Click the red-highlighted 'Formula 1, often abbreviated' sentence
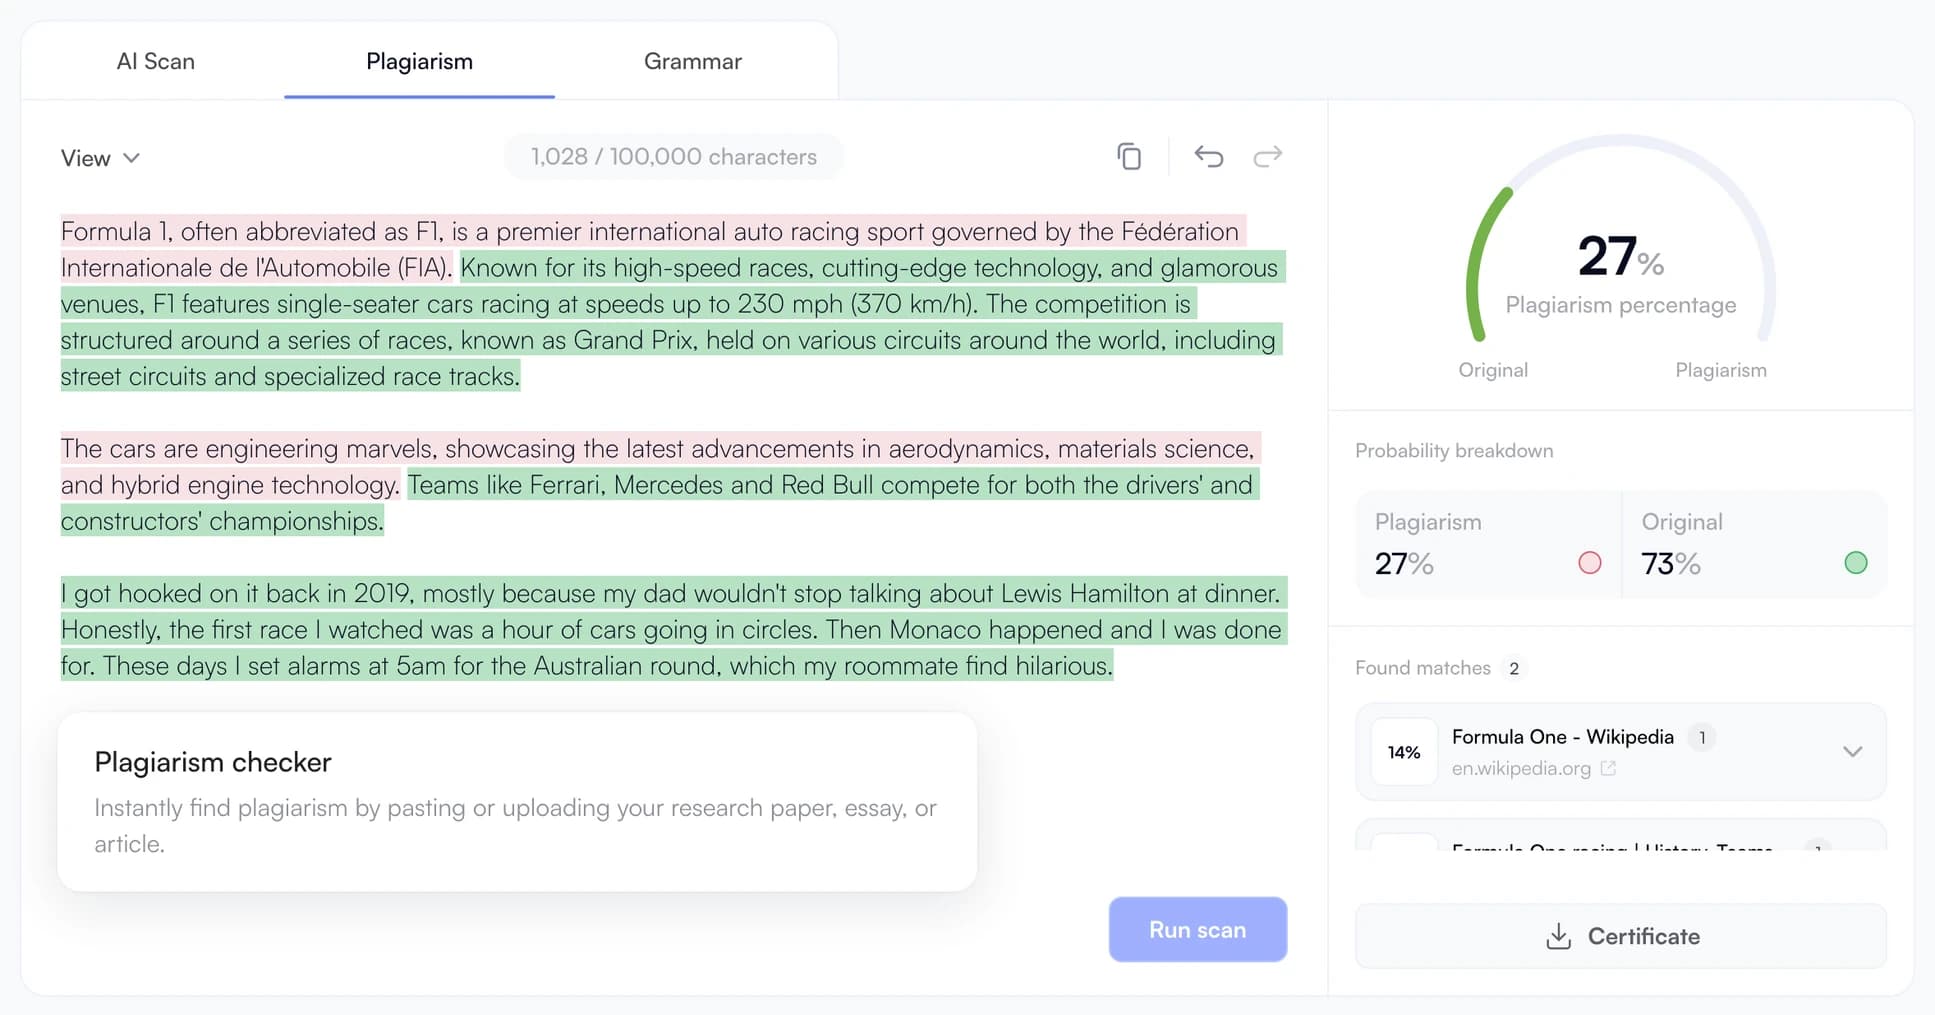Image resolution: width=1935 pixels, height=1015 pixels. tap(653, 249)
